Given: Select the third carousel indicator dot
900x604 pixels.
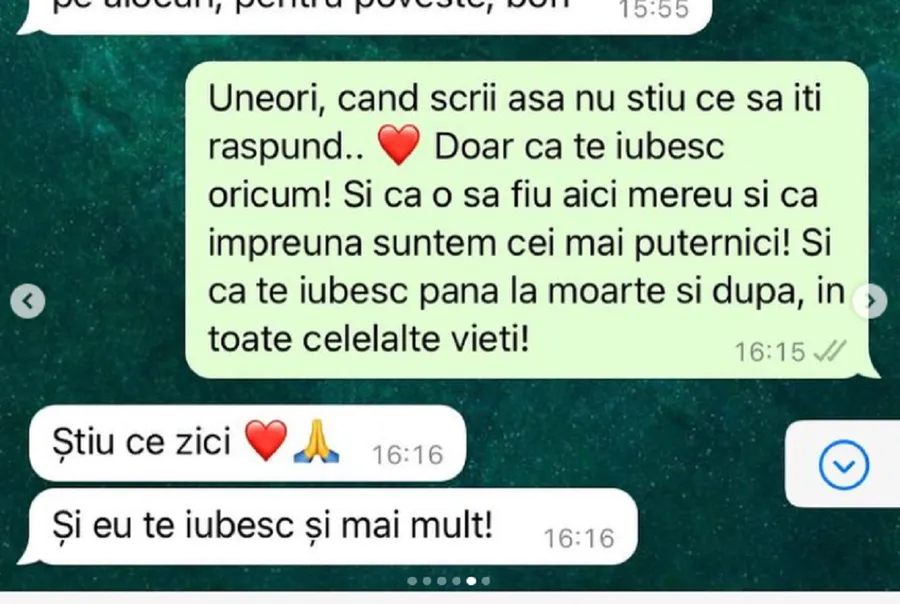Looking at the screenshot, I should point(441,581).
